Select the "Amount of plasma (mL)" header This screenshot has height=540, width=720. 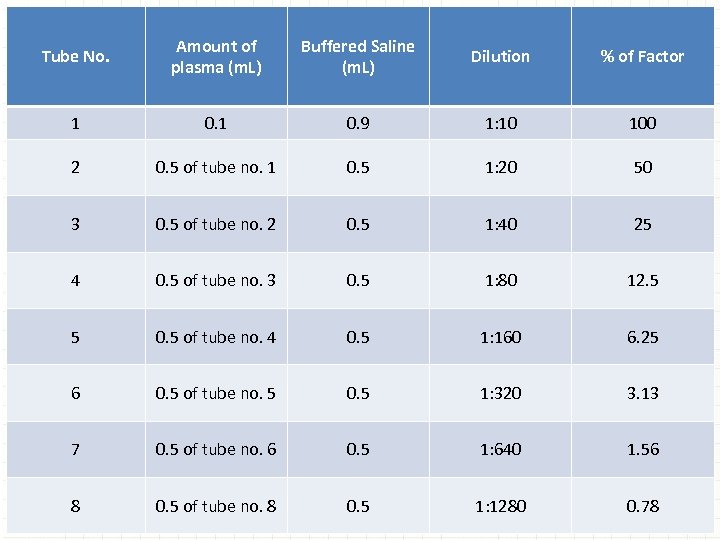(215, 57)
